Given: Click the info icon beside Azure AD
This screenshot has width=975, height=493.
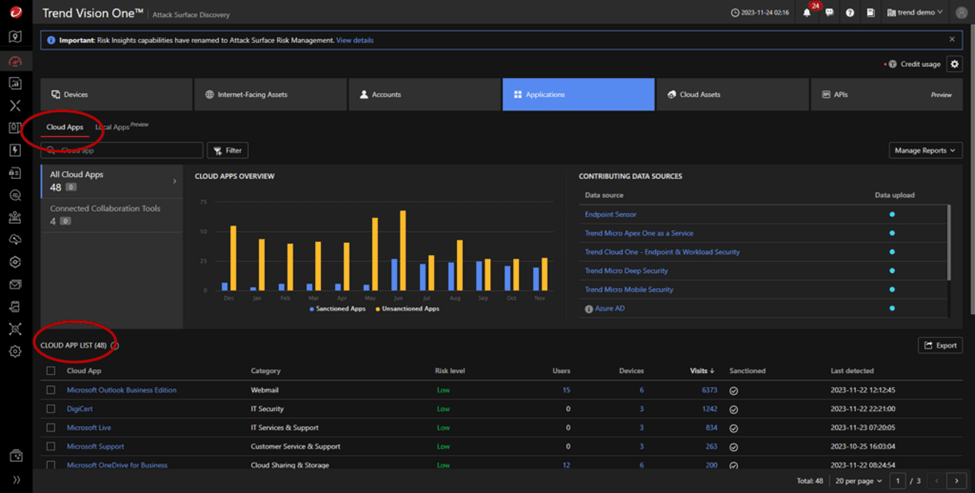Looking at the screenshot, I should click(x=589, y=309).
